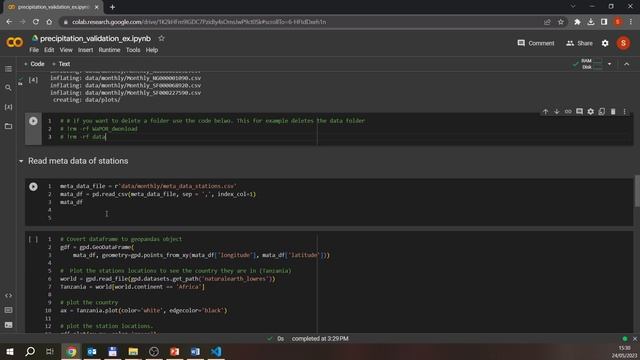Open the Help menu
640x360 pixels.
pyautogui.click(x=152, y=50)
